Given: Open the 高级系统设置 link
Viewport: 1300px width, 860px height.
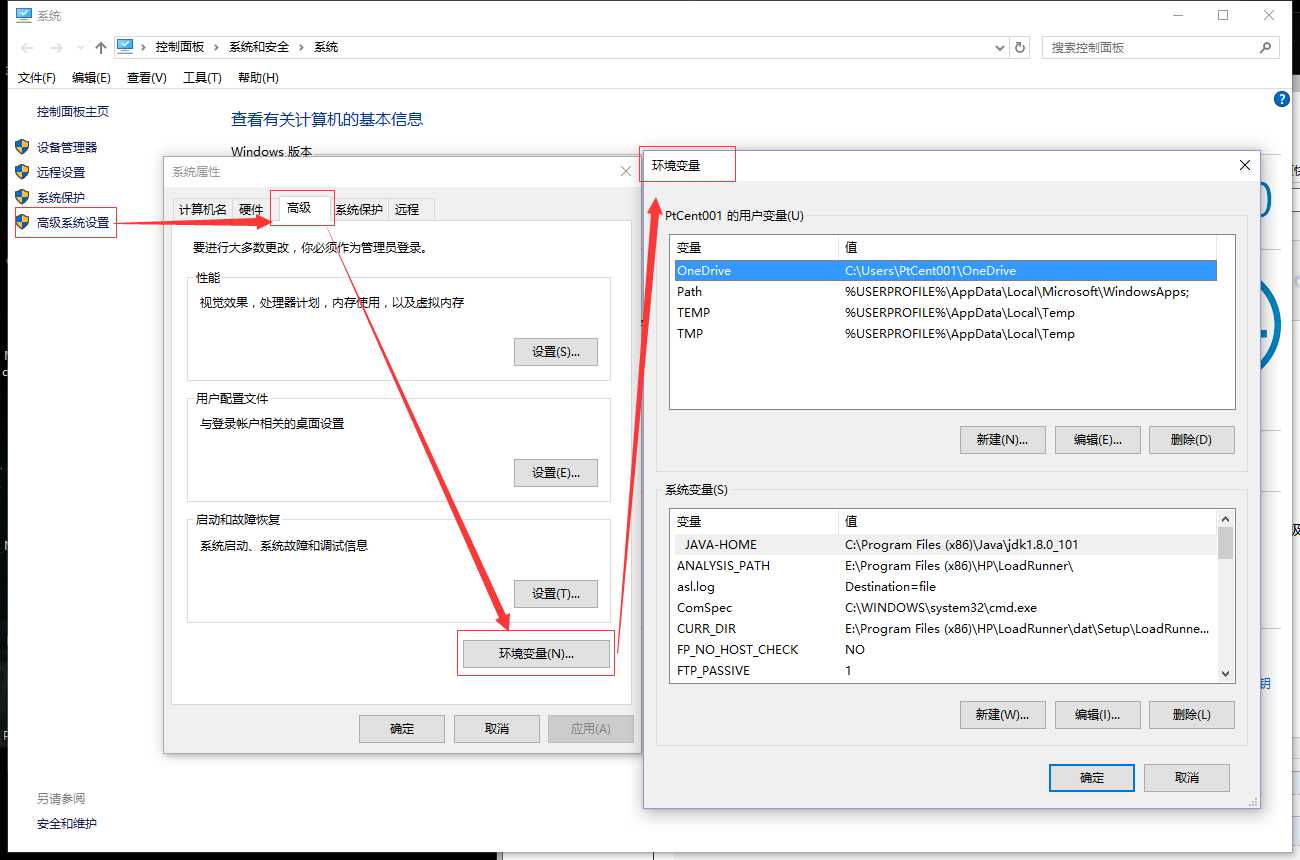Looking at the screenshot, I should point(73,223).
